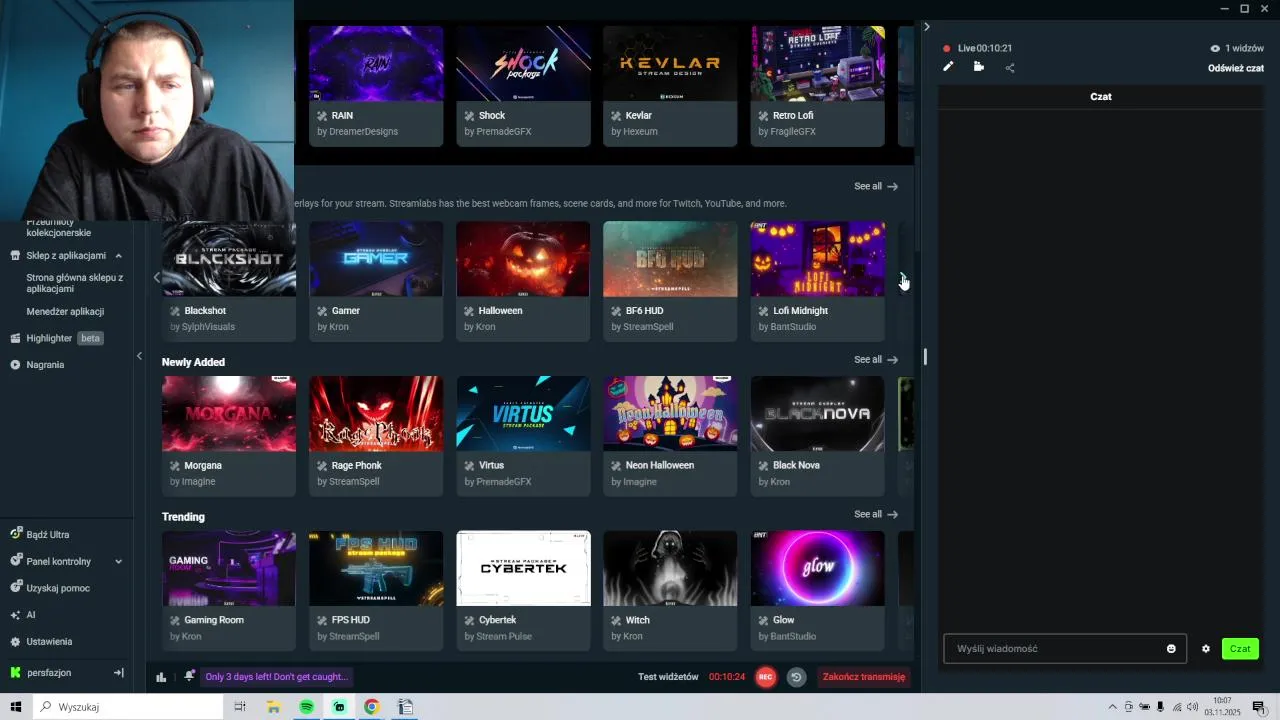Click the Rage Phonk title text
The height and width of the screenshot is (720, 1280).
click(x=357, y=466)
